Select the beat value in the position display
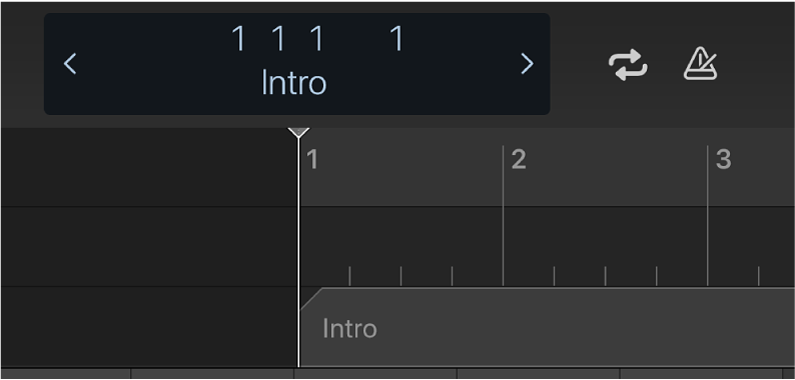 pos(278,39)
